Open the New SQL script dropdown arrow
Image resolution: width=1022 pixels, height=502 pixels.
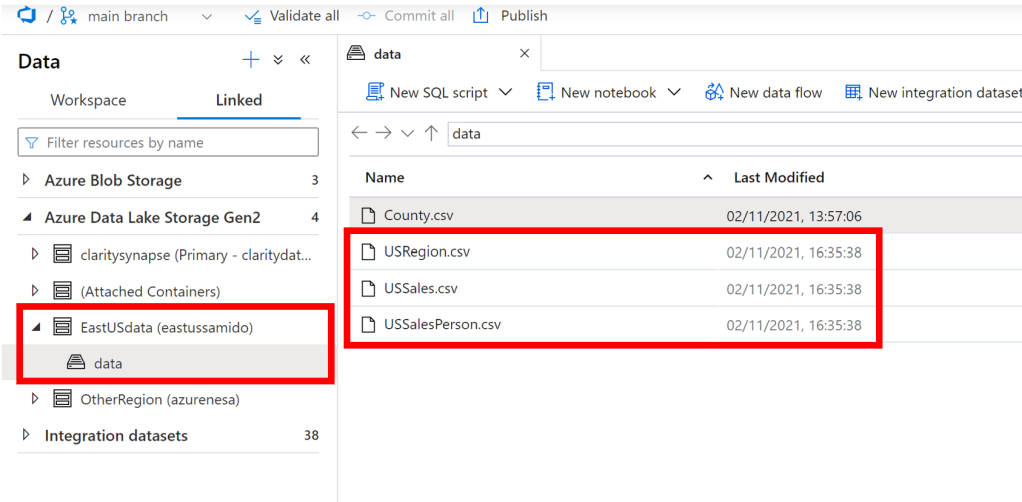pos(505,92)
